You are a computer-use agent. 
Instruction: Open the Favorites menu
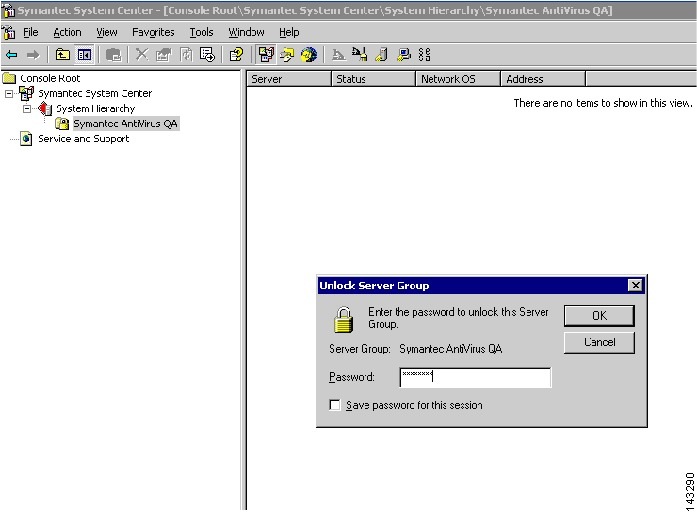(x=153, y=32)
